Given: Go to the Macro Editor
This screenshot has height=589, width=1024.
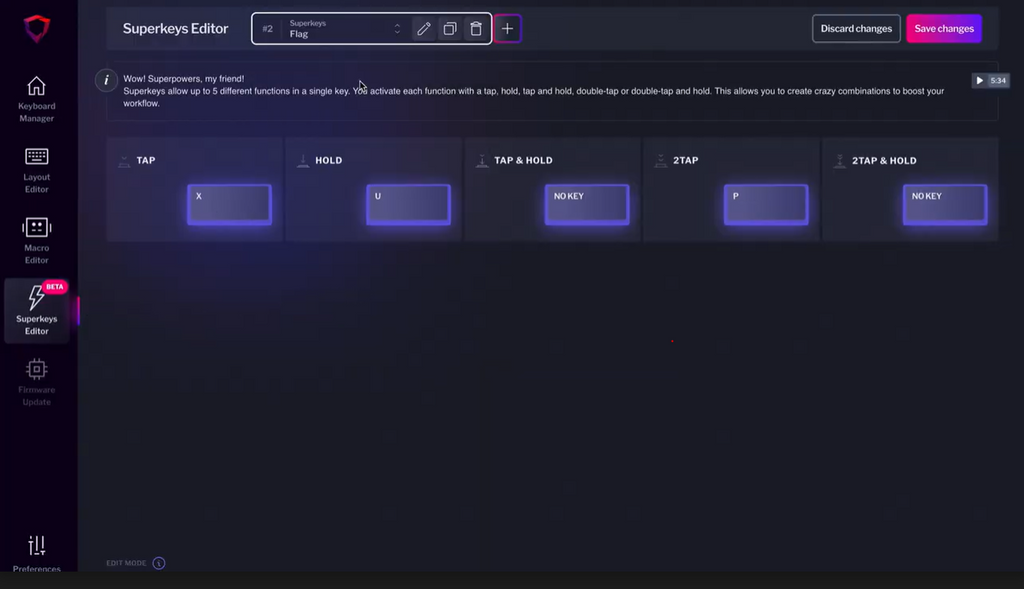Looking at the screenshot, I should (37, 241).
